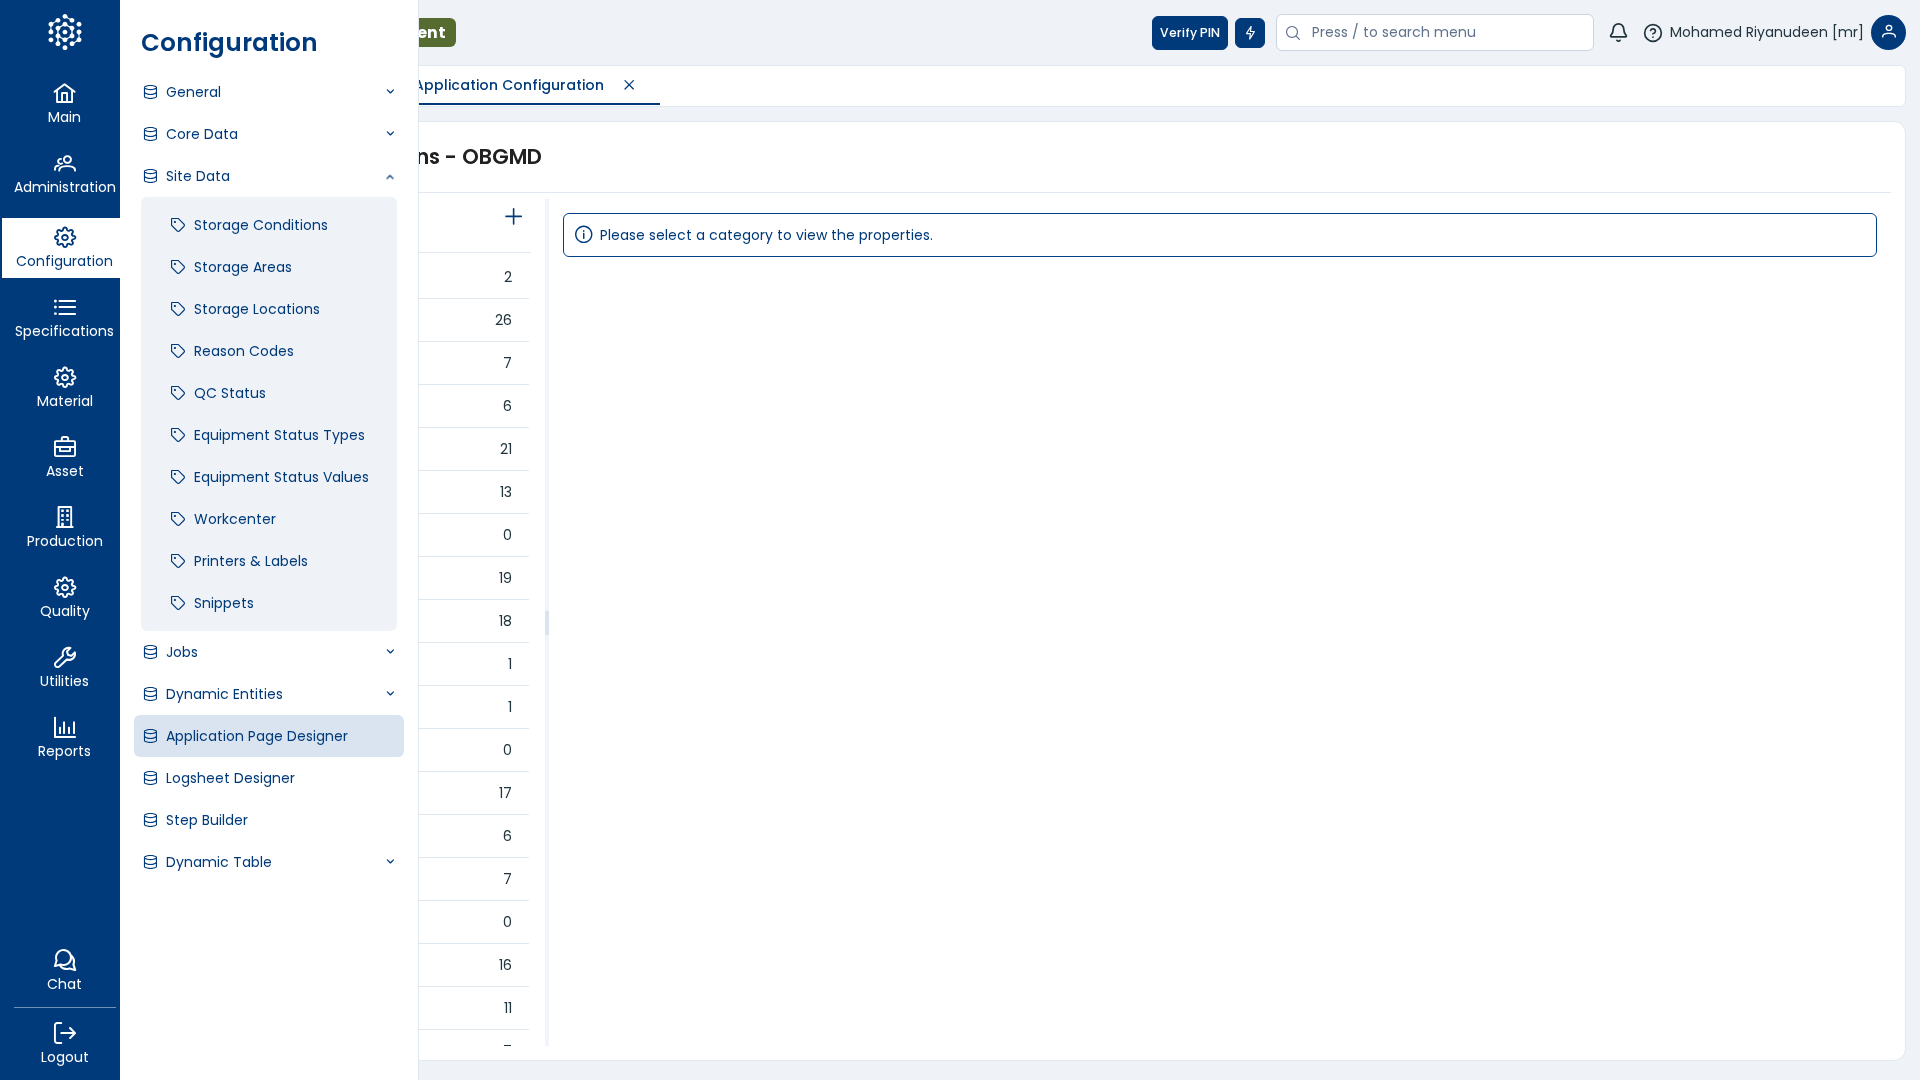
Task: Click the notification bell icon
Action: pos(1618,33)
